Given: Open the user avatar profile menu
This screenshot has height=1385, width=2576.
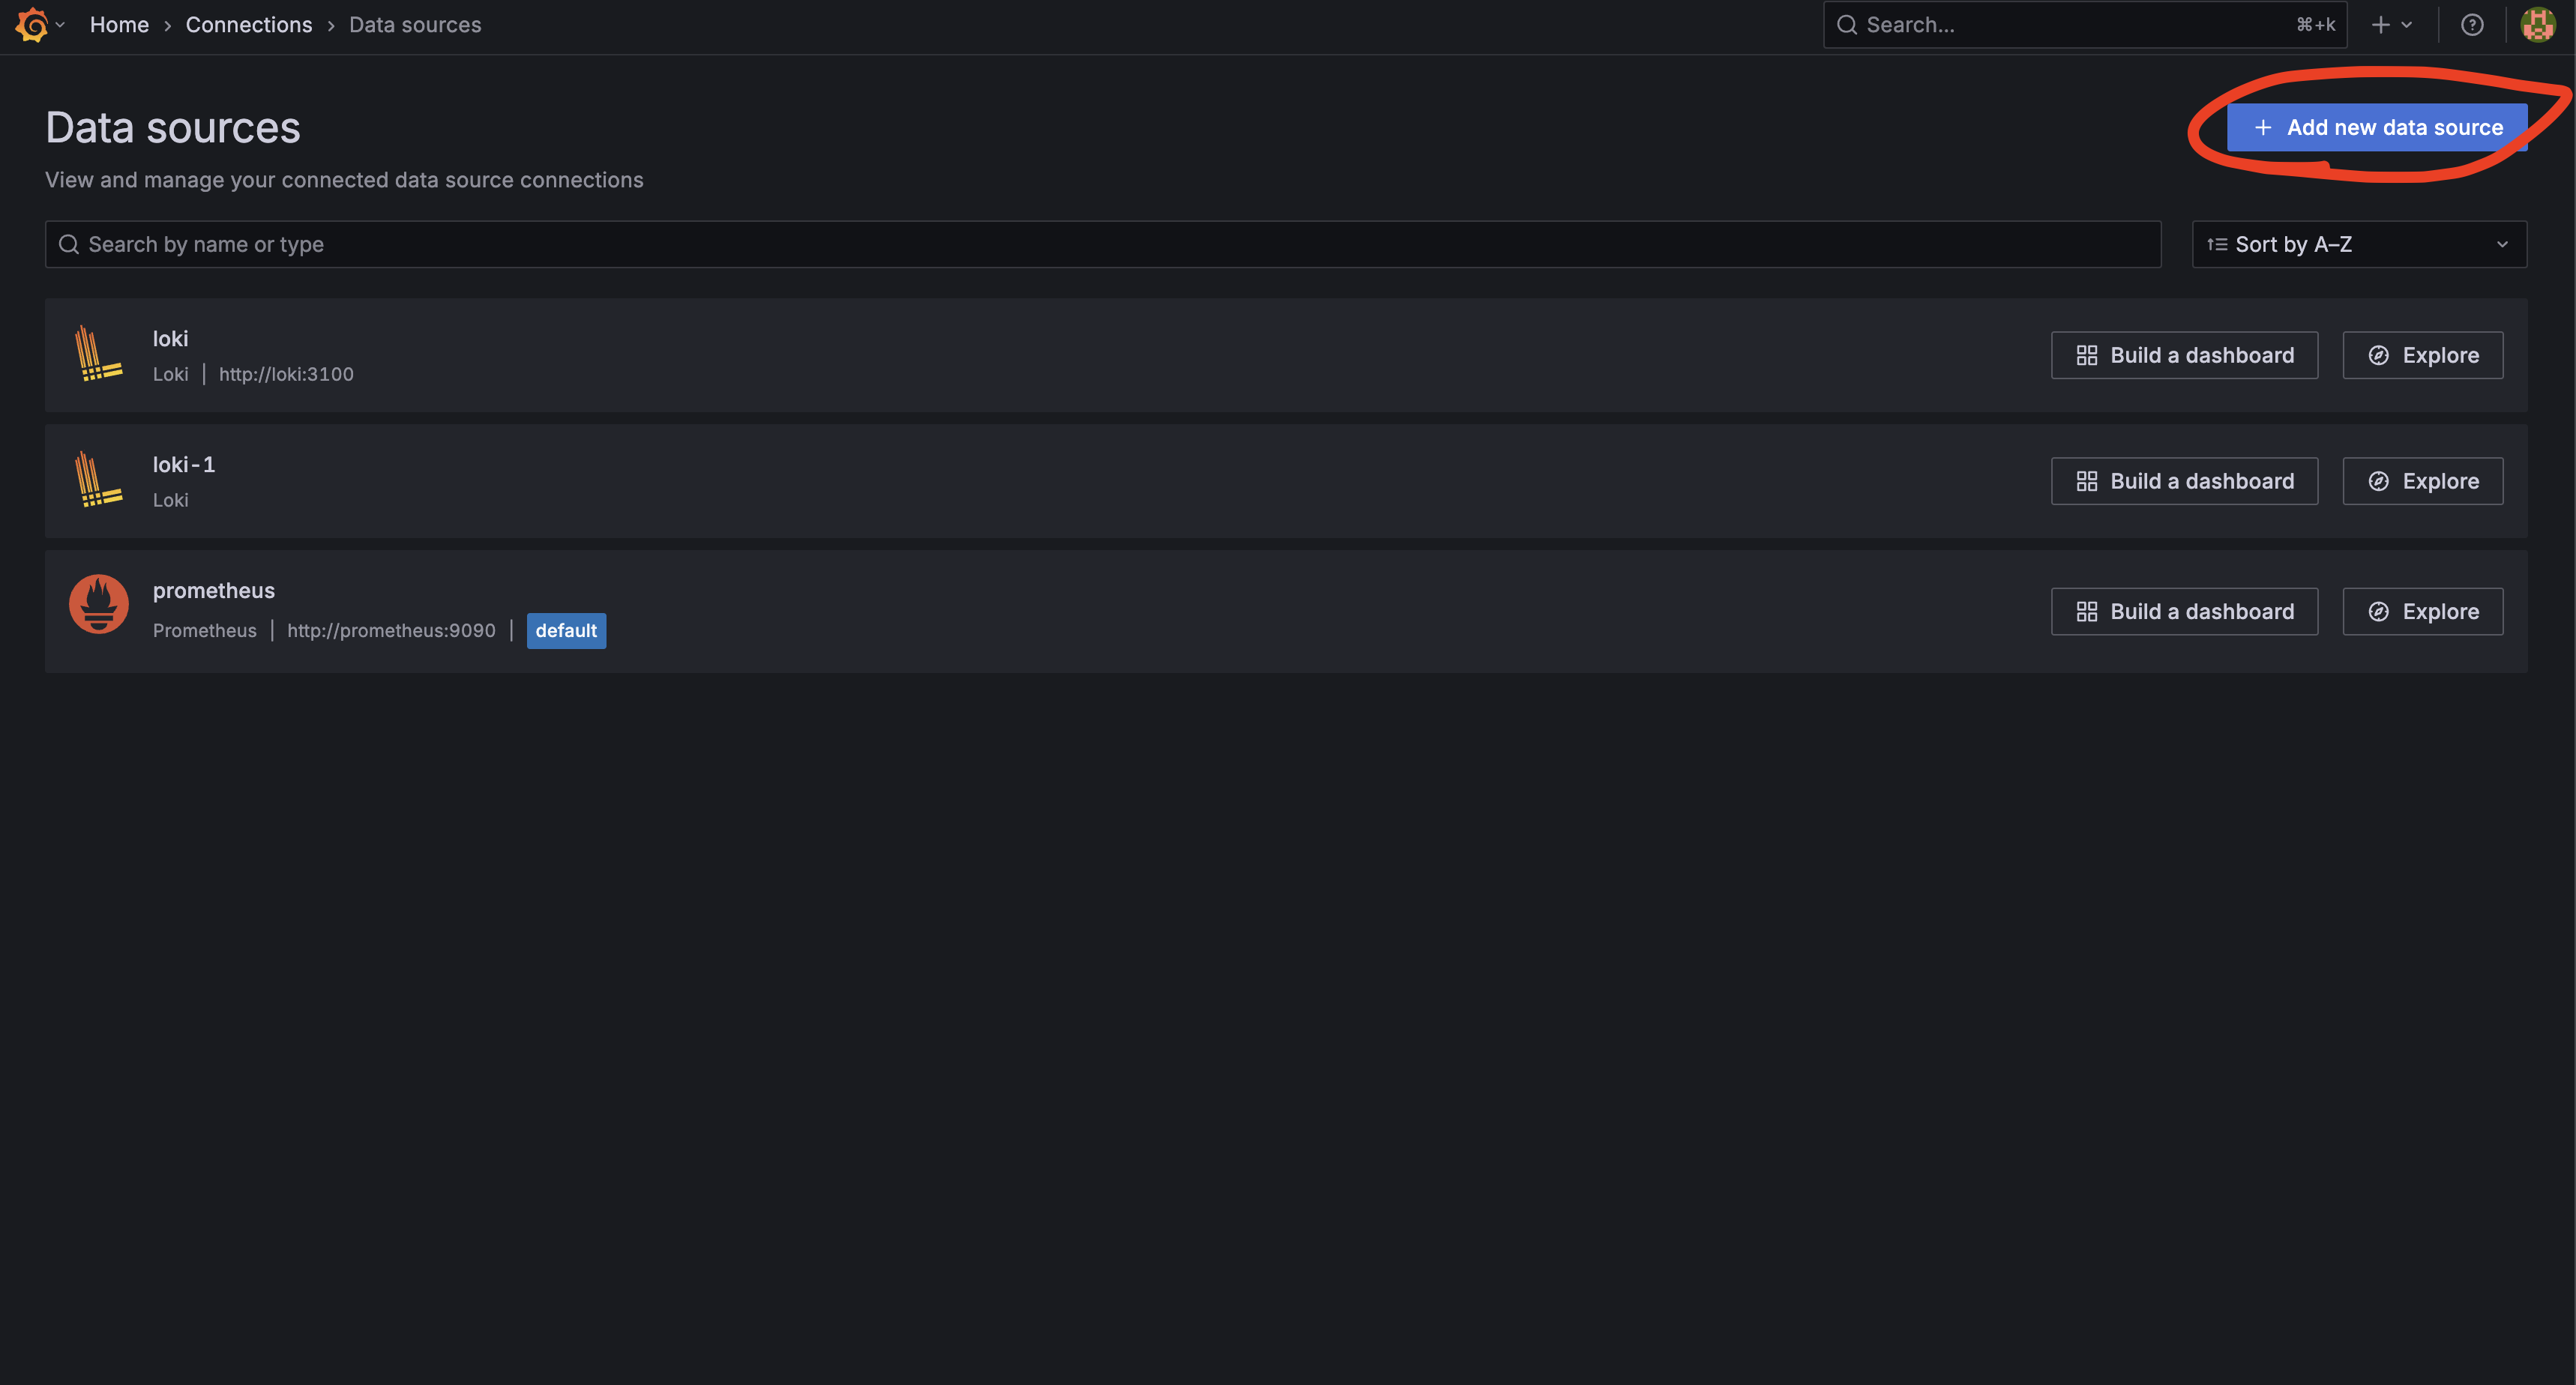Looking at the screenshot, I should 2537,25.
